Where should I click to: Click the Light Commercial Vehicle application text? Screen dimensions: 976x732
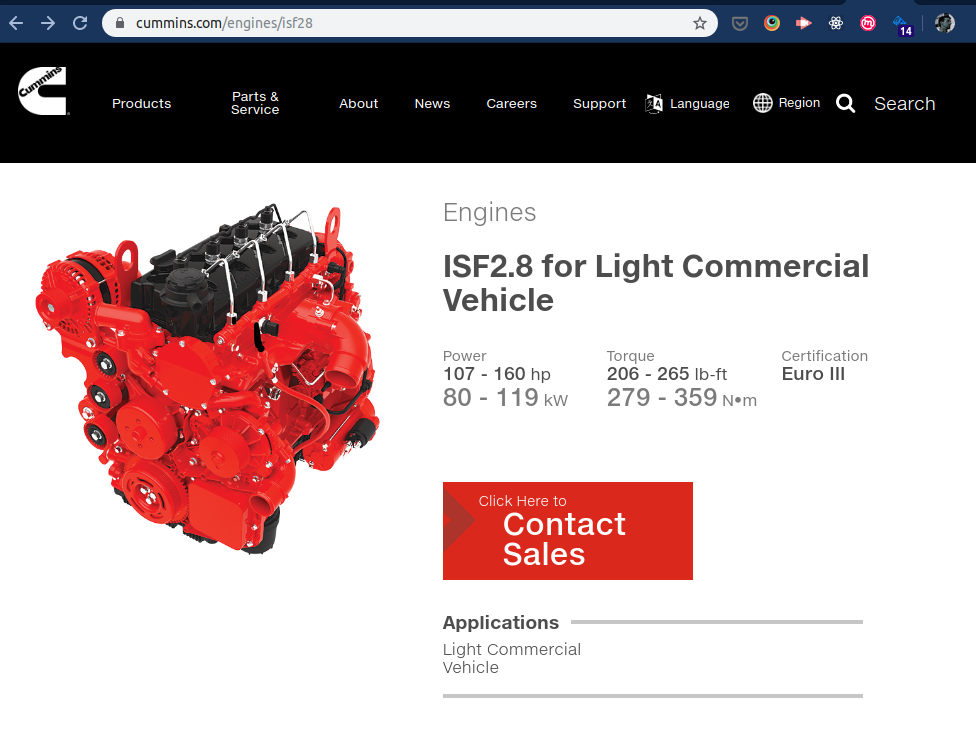tap(512, 658)
